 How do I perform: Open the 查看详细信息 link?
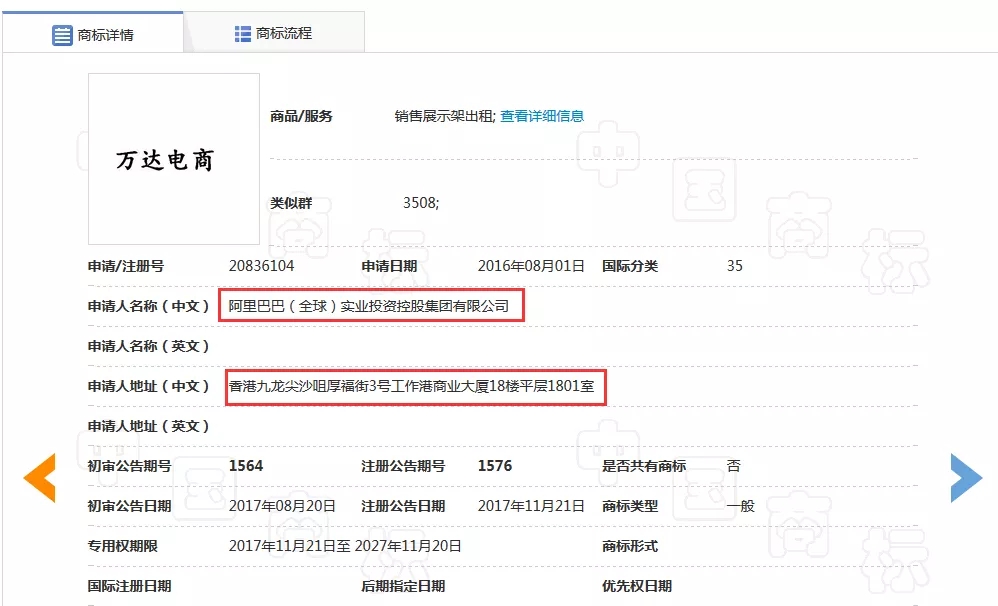[x=542, y=116]
